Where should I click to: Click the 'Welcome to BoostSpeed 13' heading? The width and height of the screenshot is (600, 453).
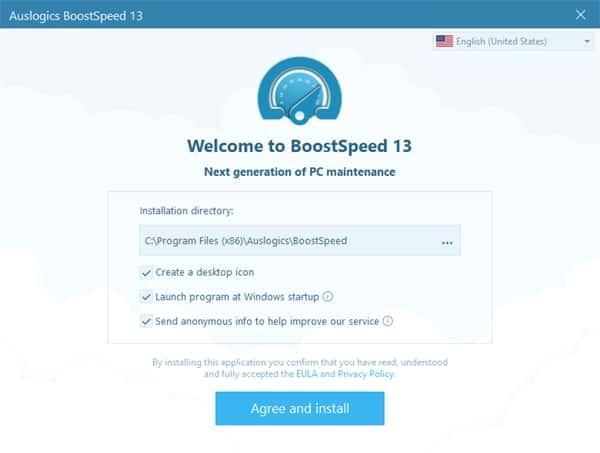[299, 146]
